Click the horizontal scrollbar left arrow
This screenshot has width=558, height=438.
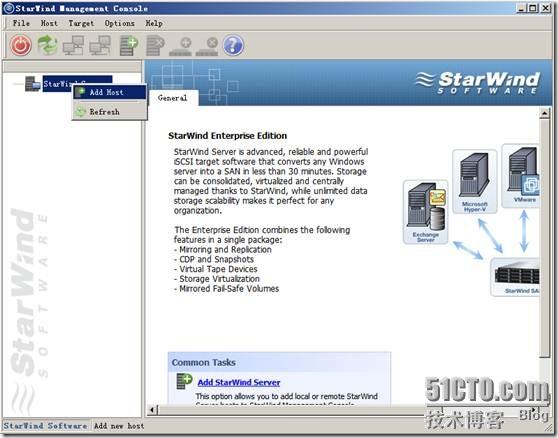[x=152, y=410]
